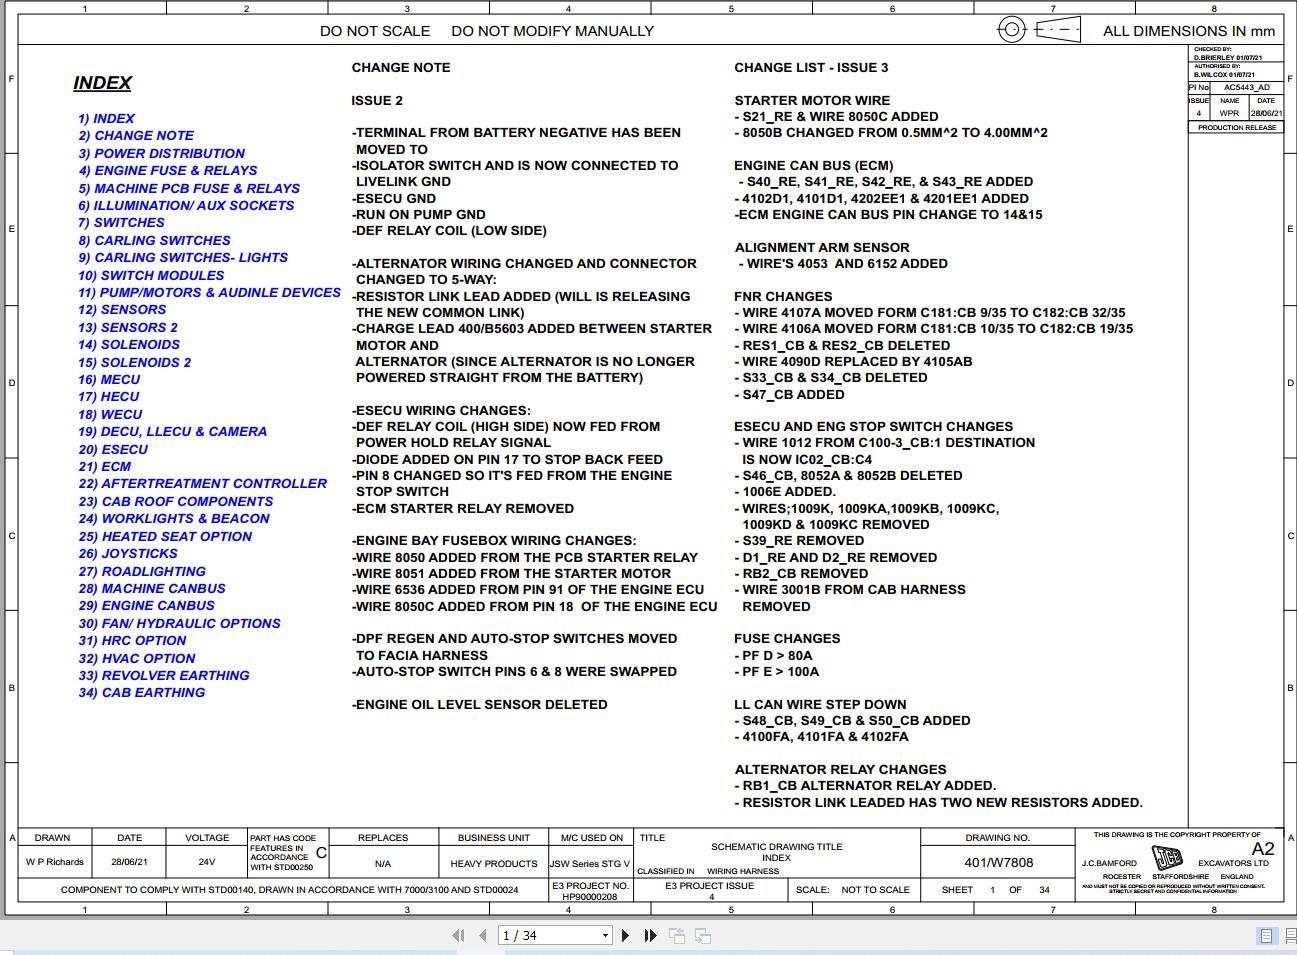Open the Engine Fuse & Relays index entry
Viewport: 1297px width, 955px height.
point(168,170)
